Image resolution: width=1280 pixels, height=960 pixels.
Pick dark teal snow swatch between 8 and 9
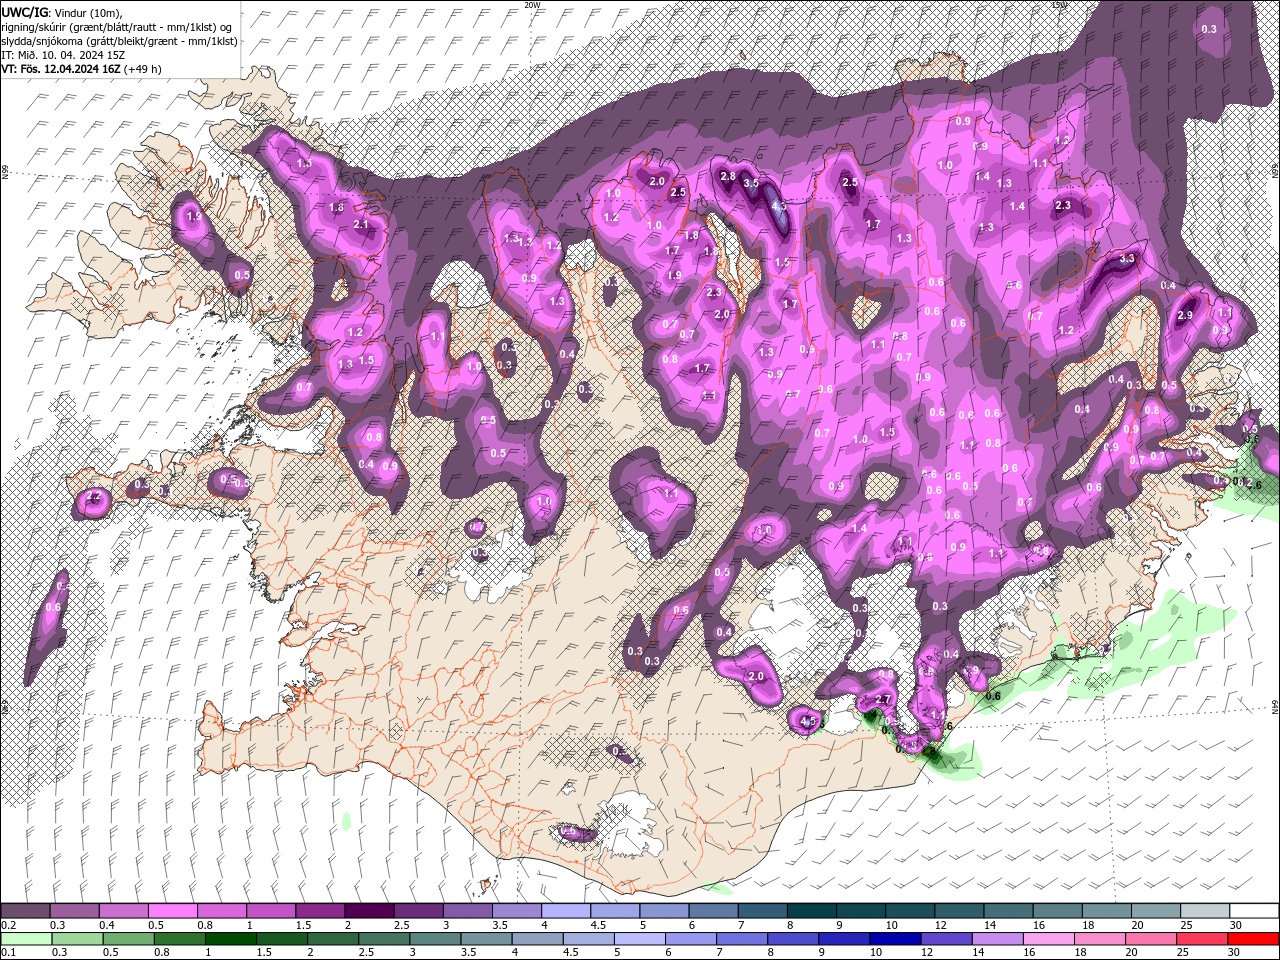(x=811, y=911)
